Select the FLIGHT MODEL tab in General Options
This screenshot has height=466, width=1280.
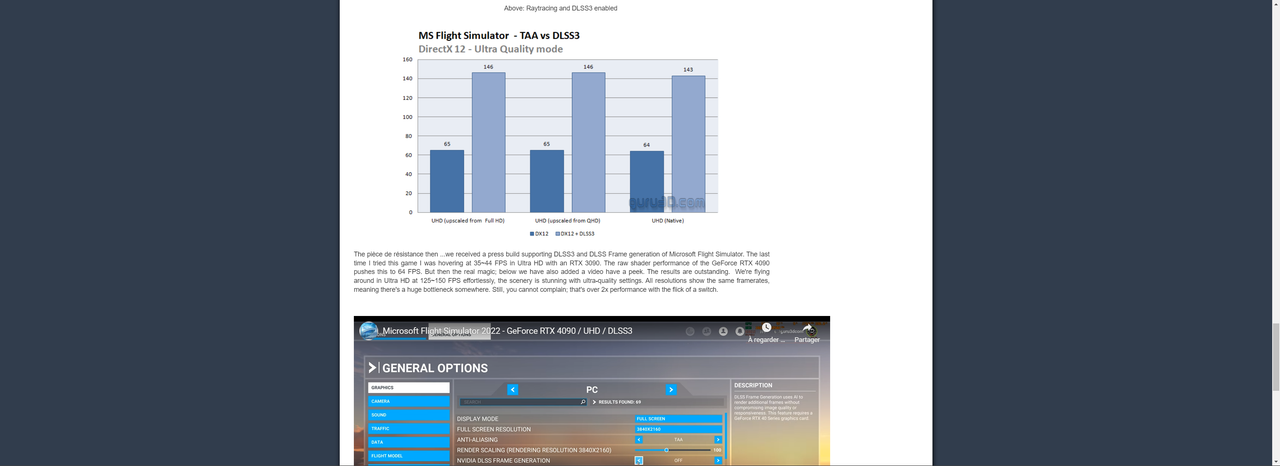(408, 455)
